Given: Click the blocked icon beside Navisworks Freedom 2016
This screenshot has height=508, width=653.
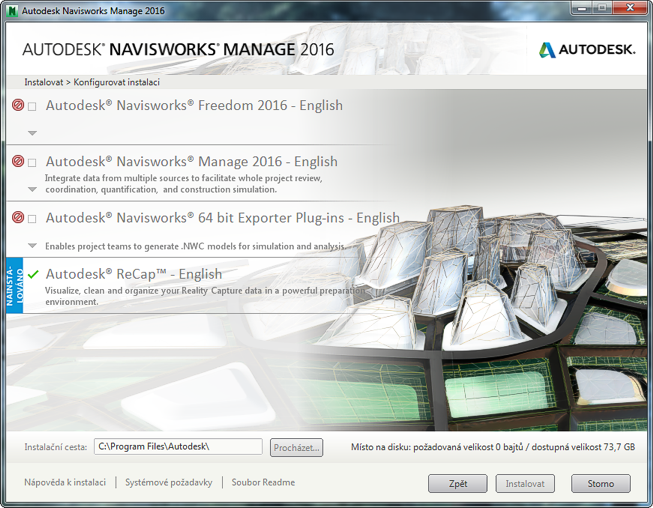Looking at the screenshot, I should [x=18, y=105].
